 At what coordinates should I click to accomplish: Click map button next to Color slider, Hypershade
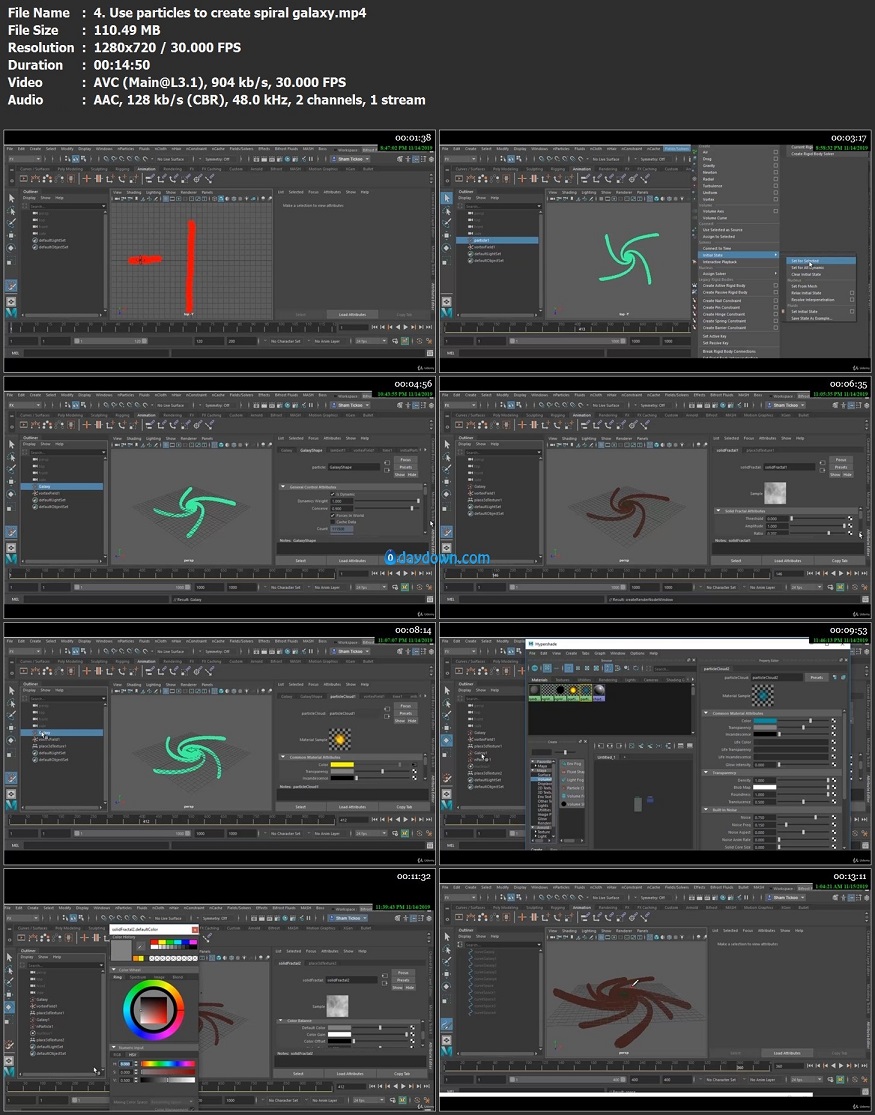click(x=834, y=720)
